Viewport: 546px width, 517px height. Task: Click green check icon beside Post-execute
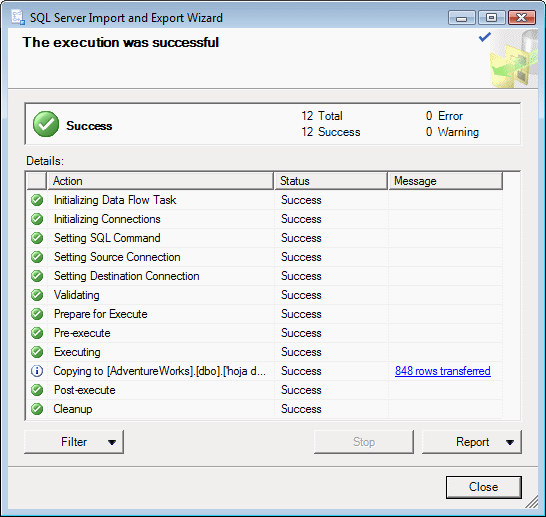tap(37, 390)
